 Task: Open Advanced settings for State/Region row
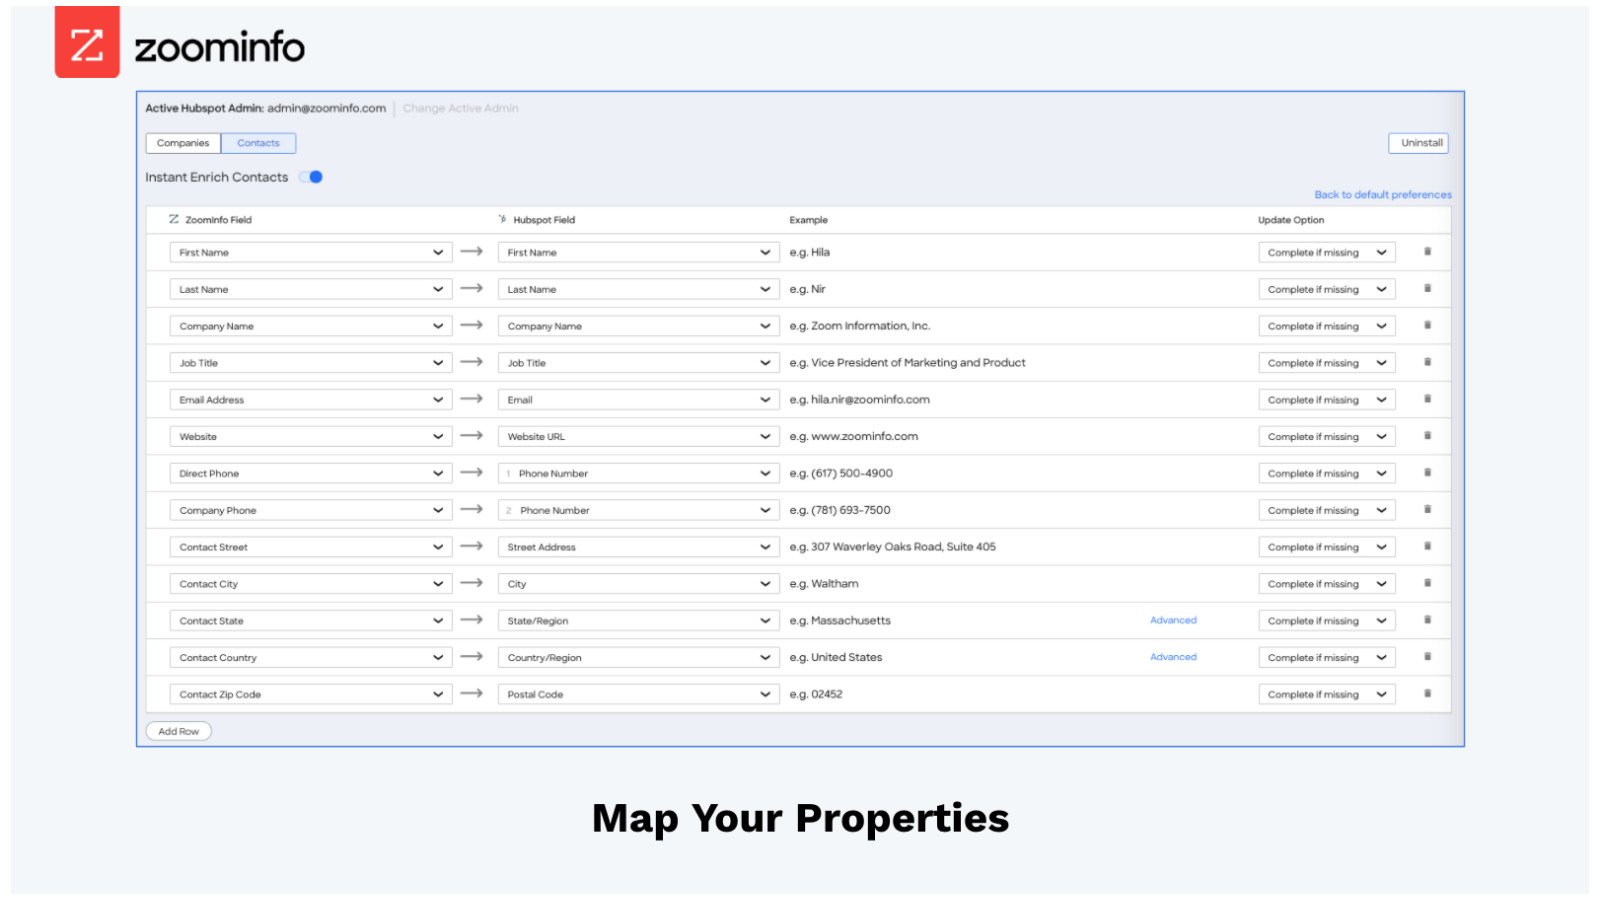coord(1173,620)
